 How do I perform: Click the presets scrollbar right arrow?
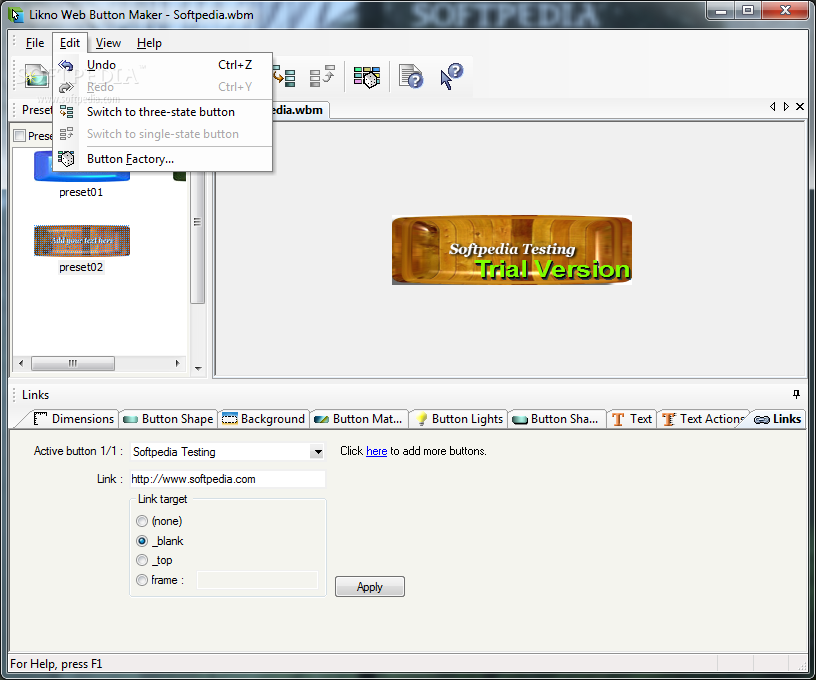click(x=177, y=363)
